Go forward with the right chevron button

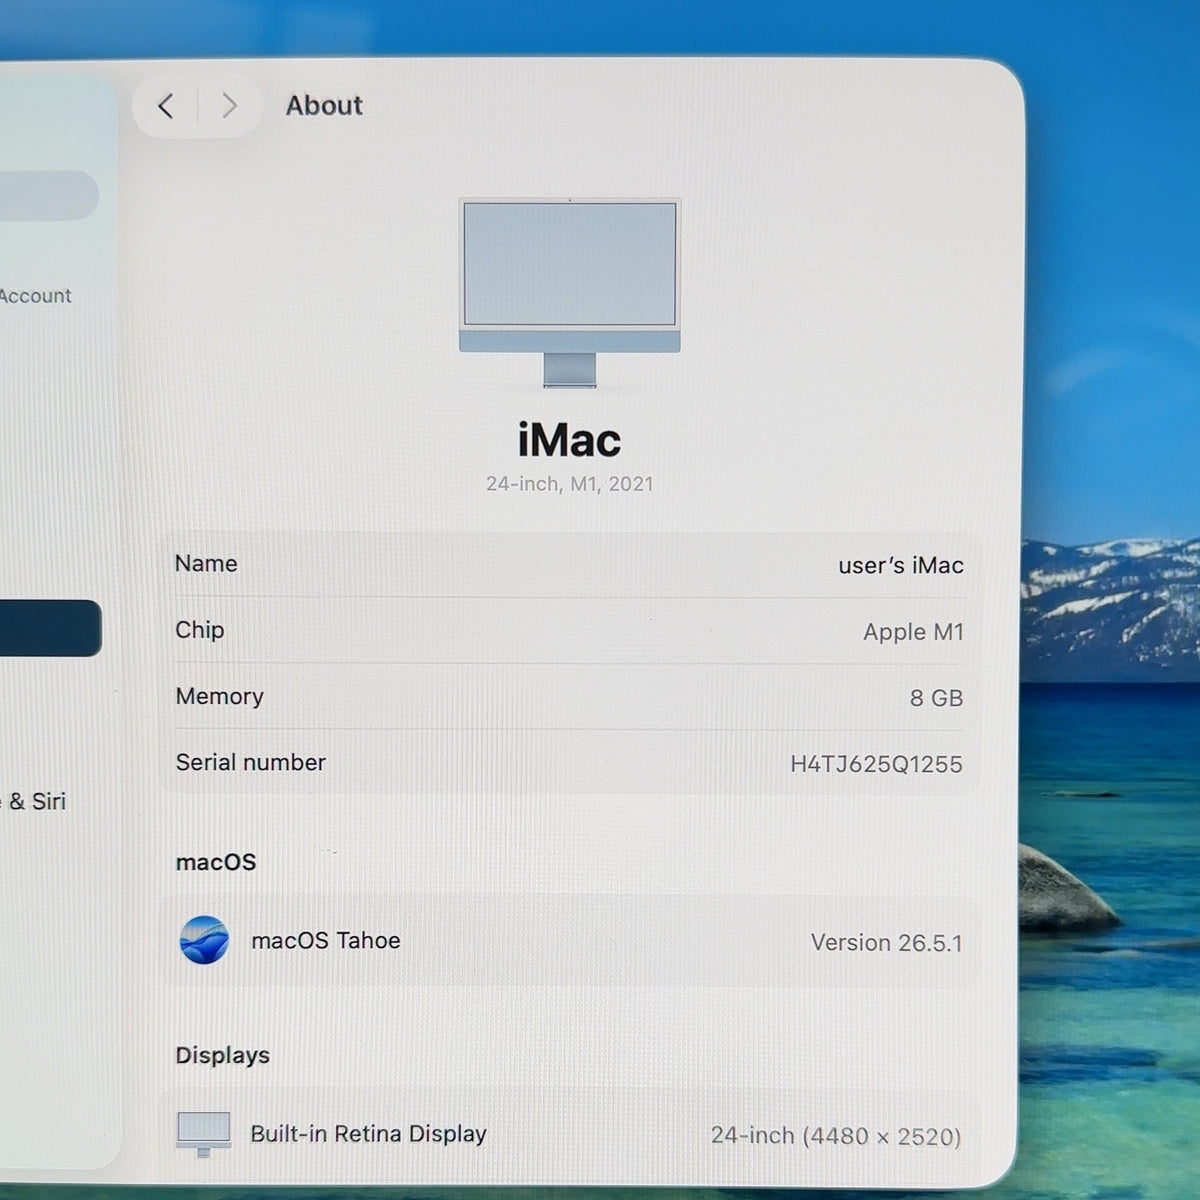(229, 106)
